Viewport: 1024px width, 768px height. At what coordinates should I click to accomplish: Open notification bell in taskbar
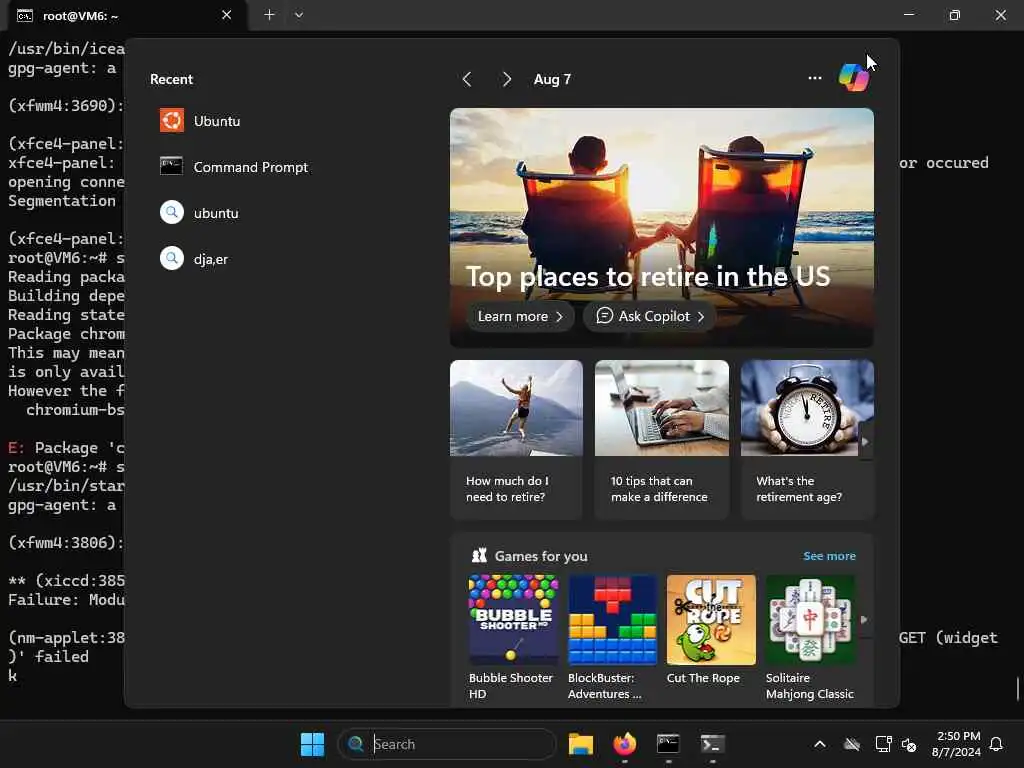coord(996,744)
